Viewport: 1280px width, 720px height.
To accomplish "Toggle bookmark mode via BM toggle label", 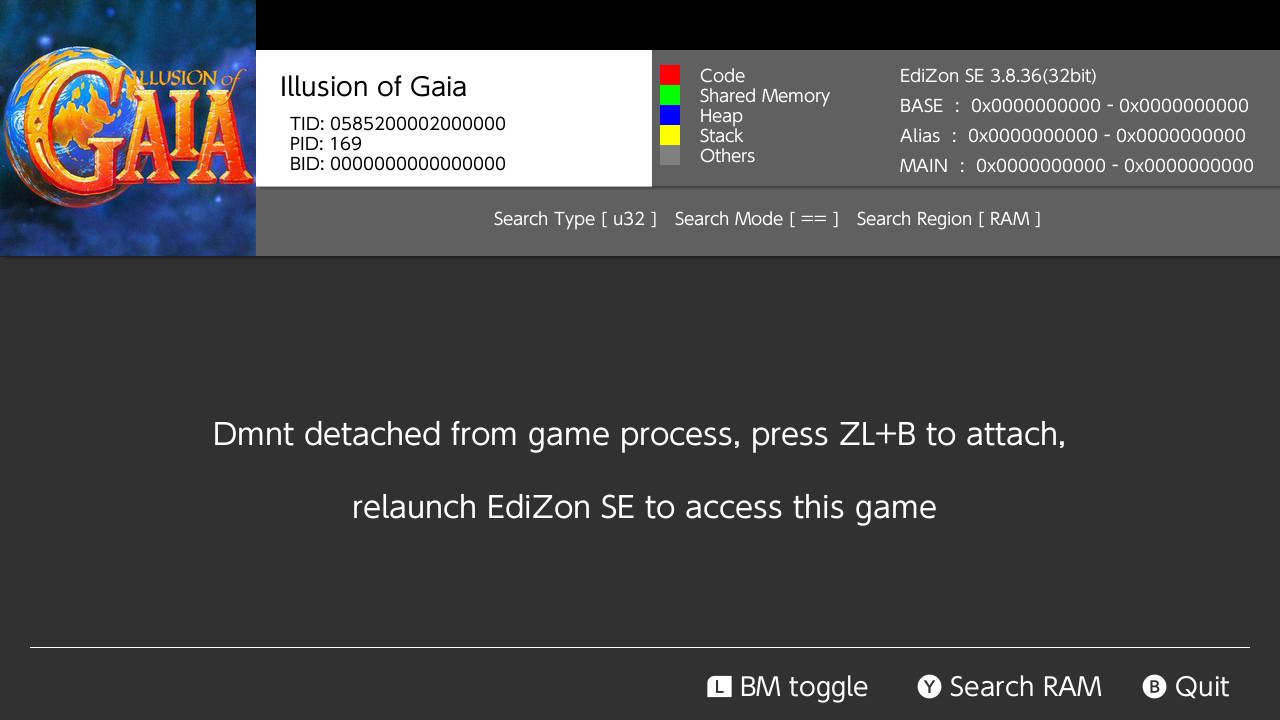I will pyautogui.click(x=804, y=687).
